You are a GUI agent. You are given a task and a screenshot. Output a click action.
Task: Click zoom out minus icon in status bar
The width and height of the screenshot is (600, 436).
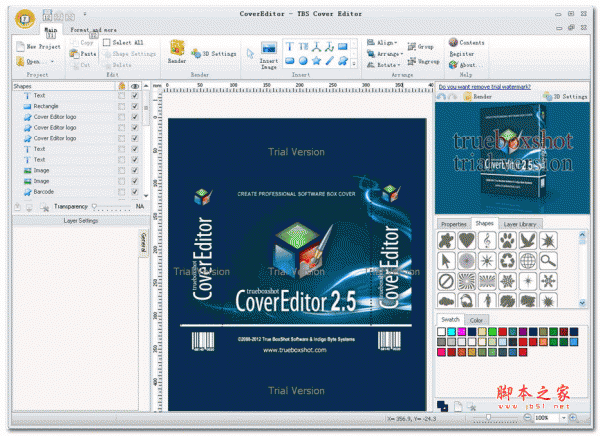point(527,418)
